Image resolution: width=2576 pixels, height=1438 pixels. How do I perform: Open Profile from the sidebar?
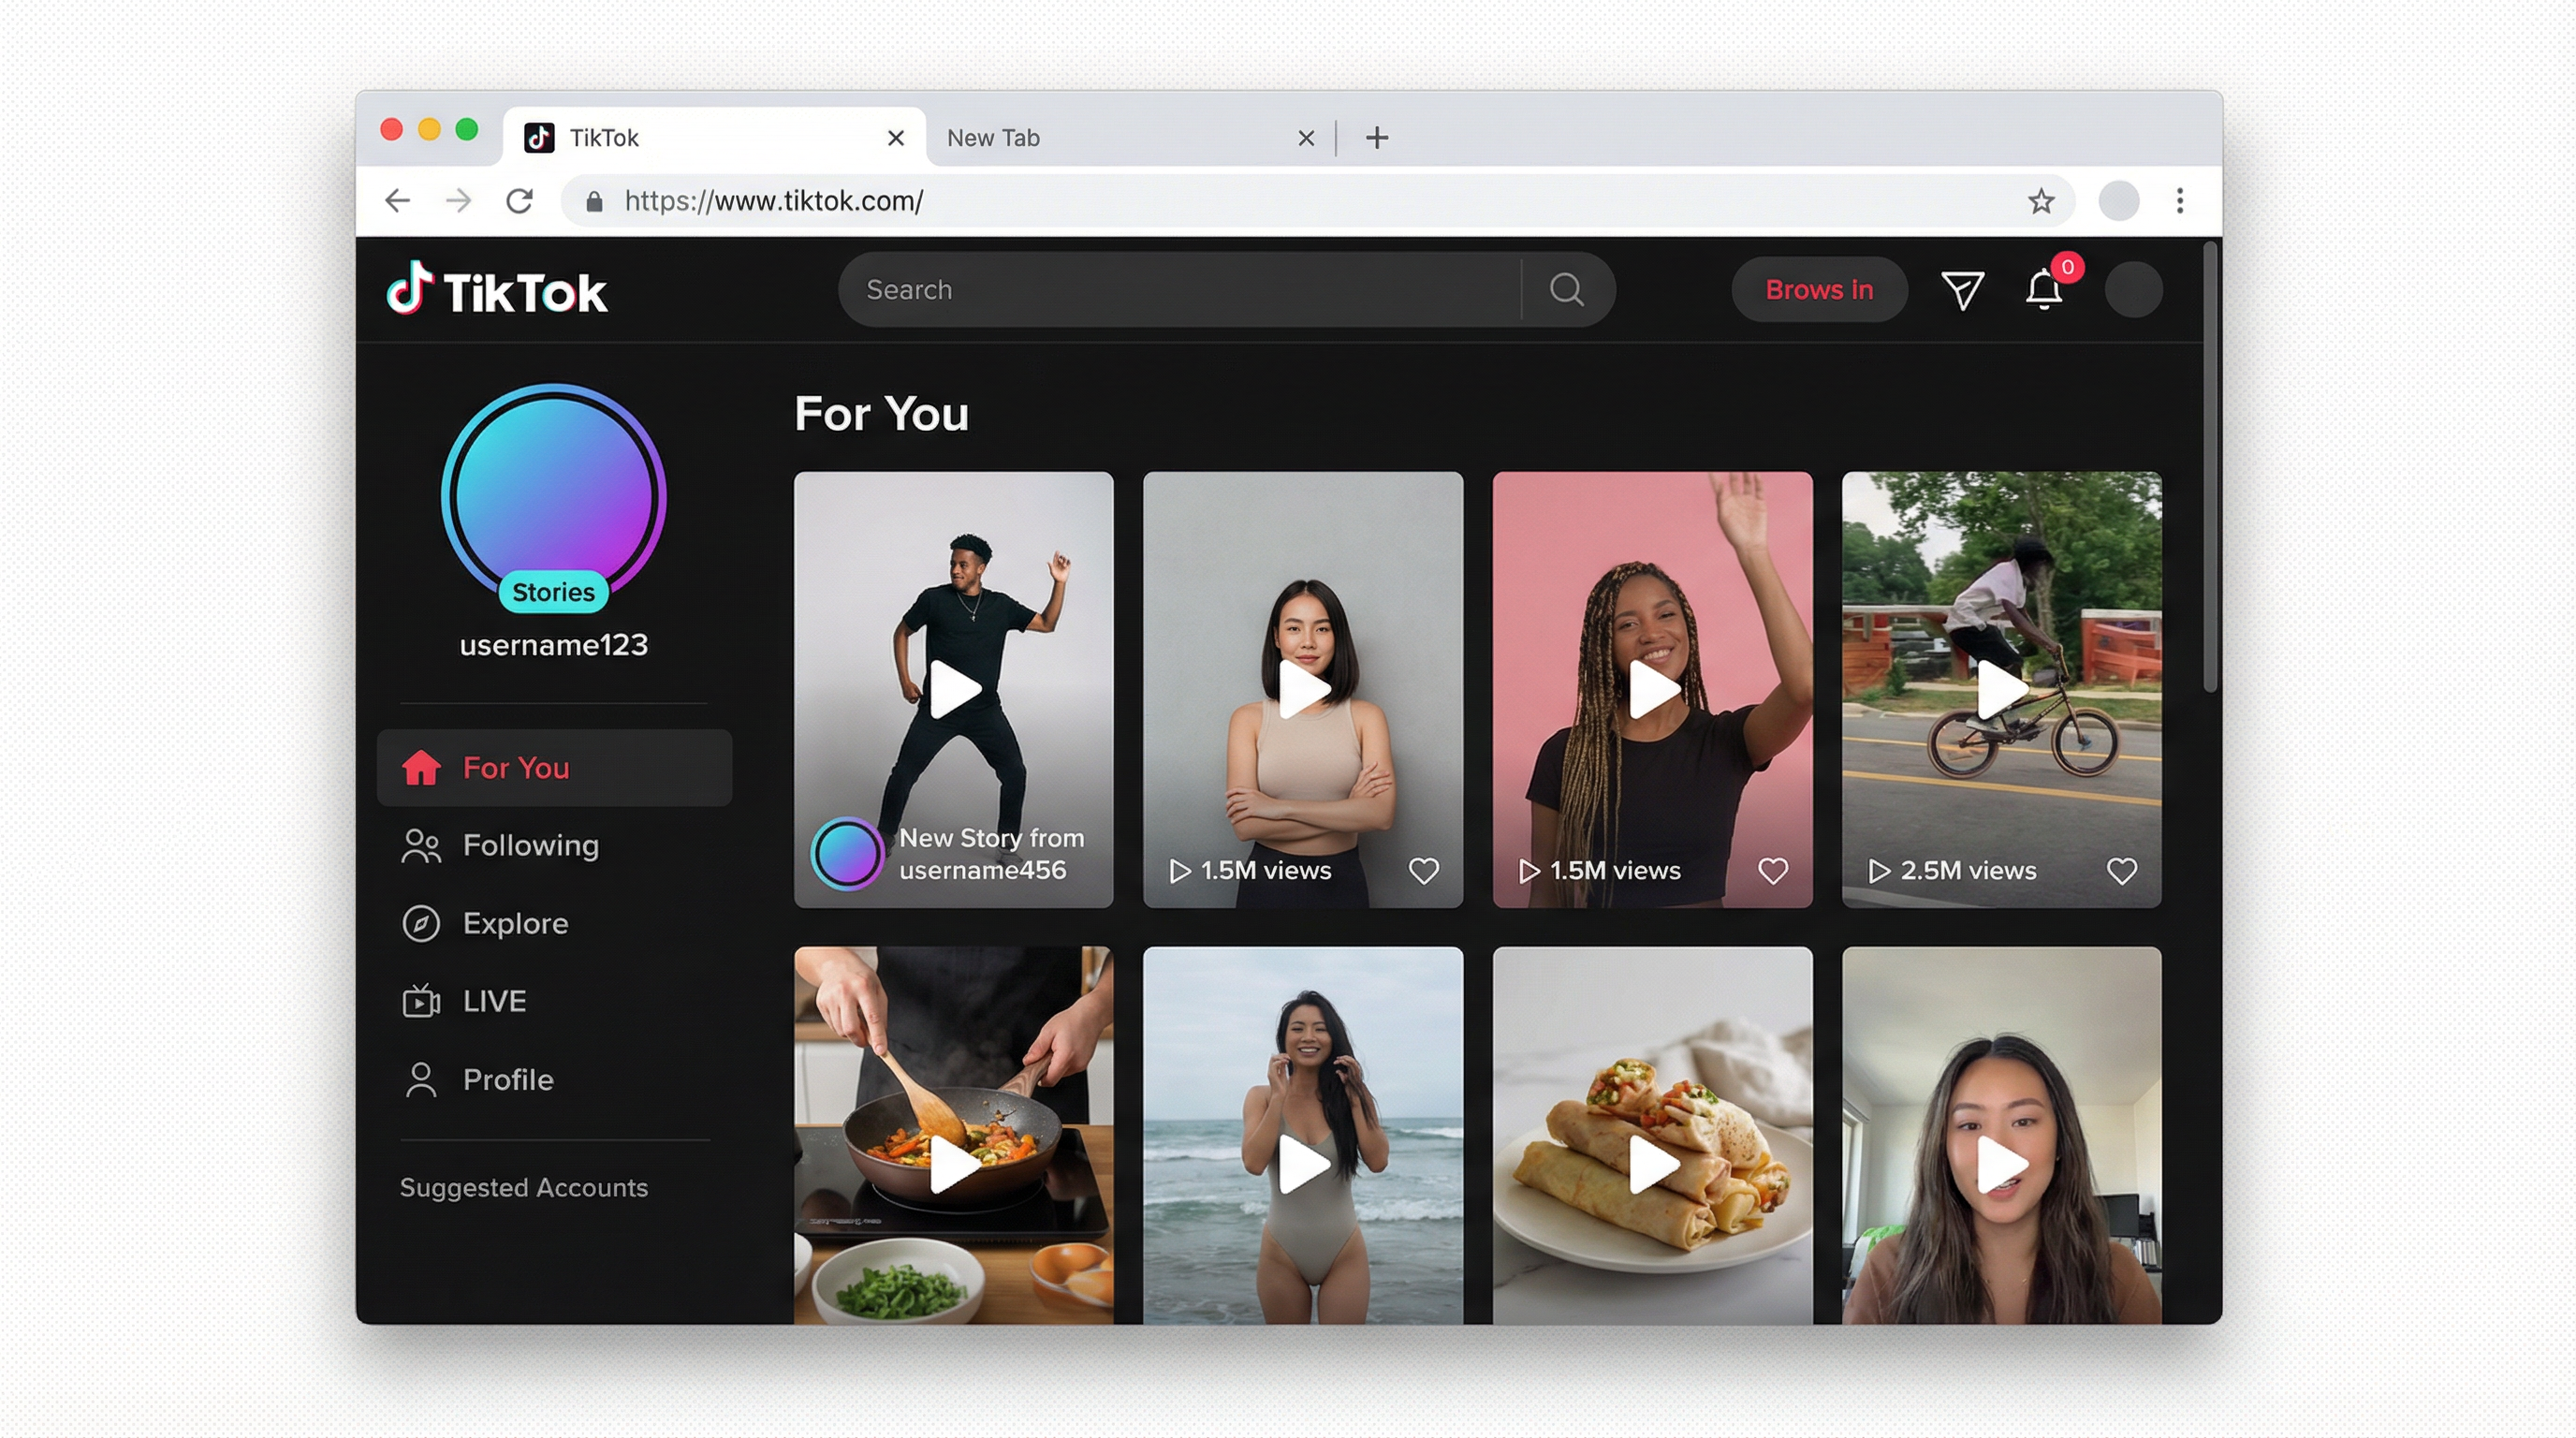[x=507, y=1080]
